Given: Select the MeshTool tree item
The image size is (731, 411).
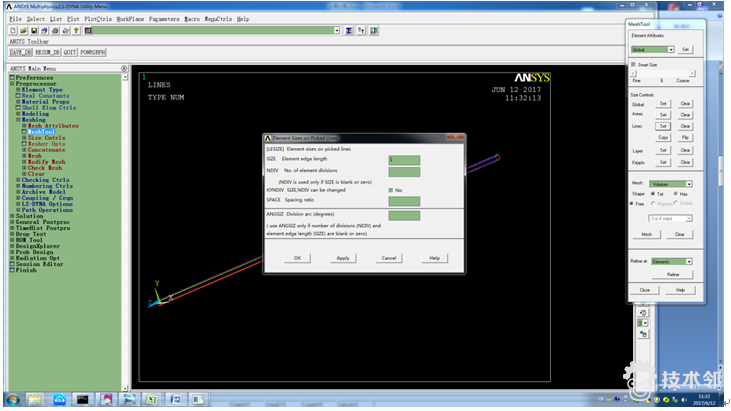Looking at the screenshot, I should pos(41,132).
